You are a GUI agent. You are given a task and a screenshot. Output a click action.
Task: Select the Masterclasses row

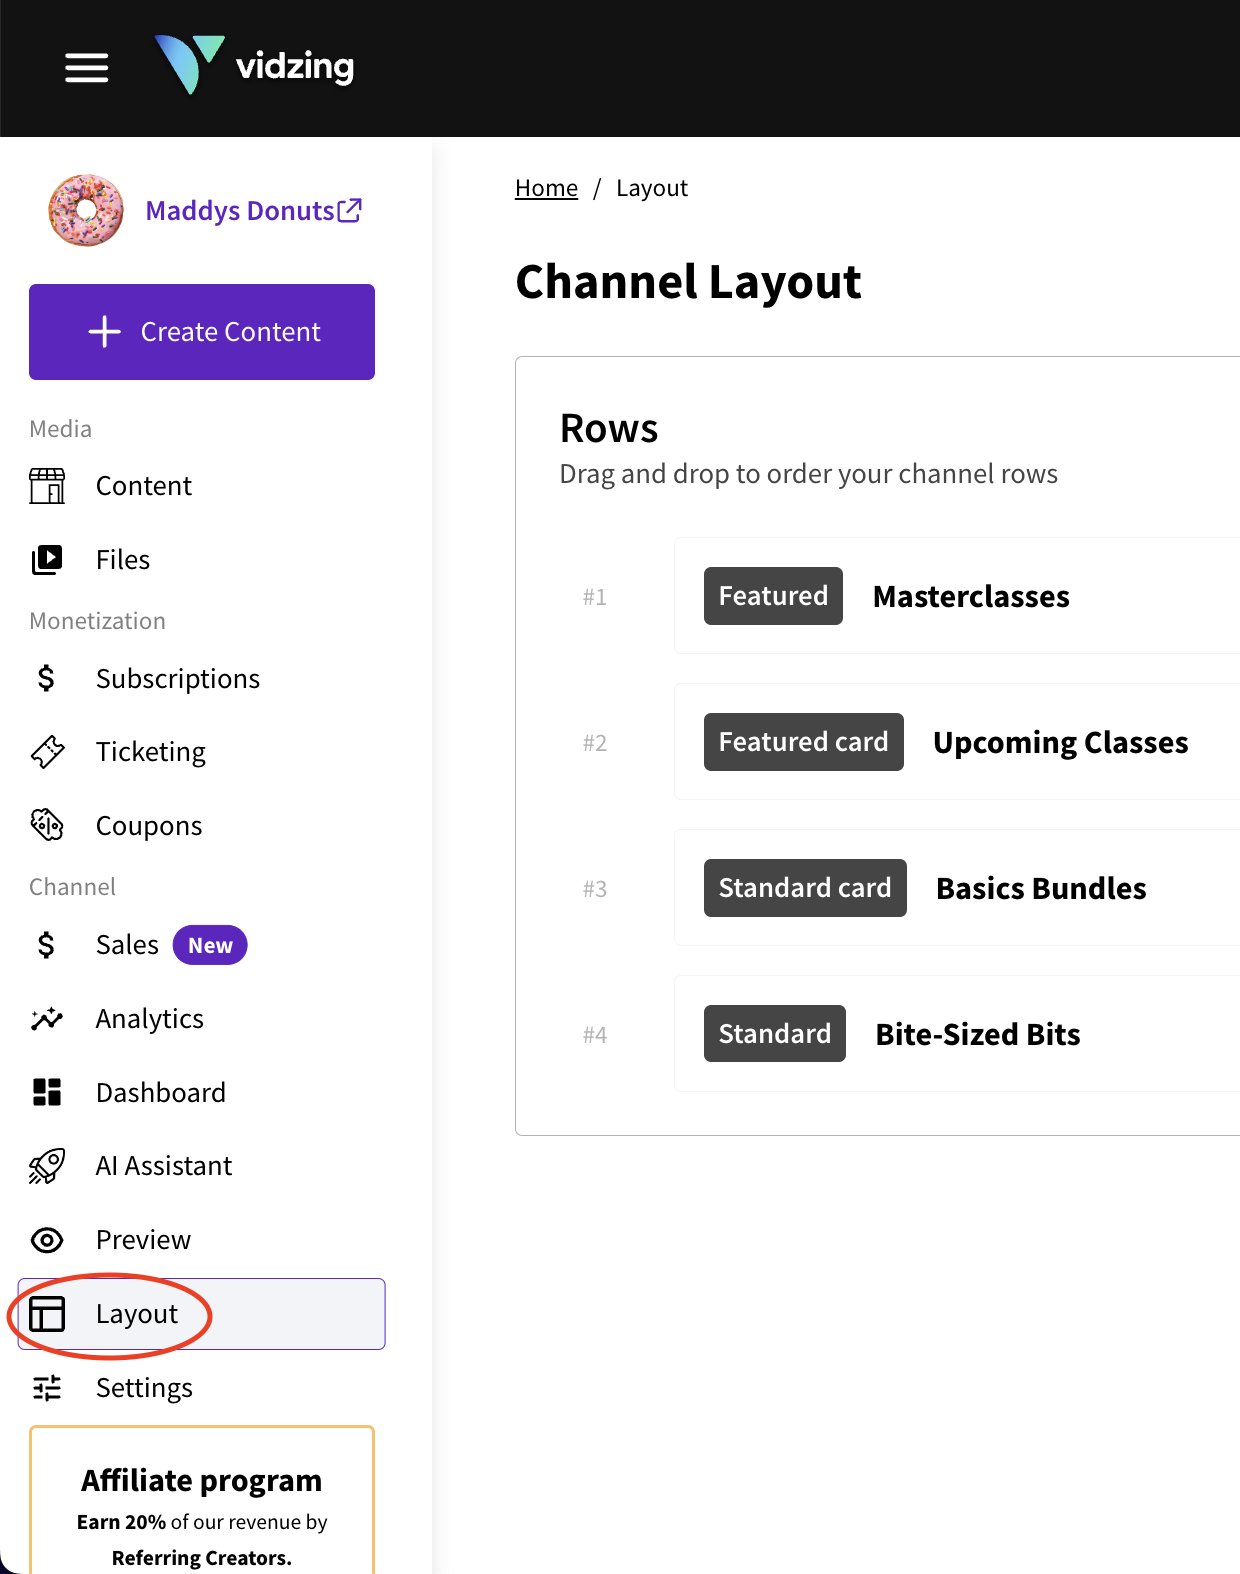coord(957,596)
